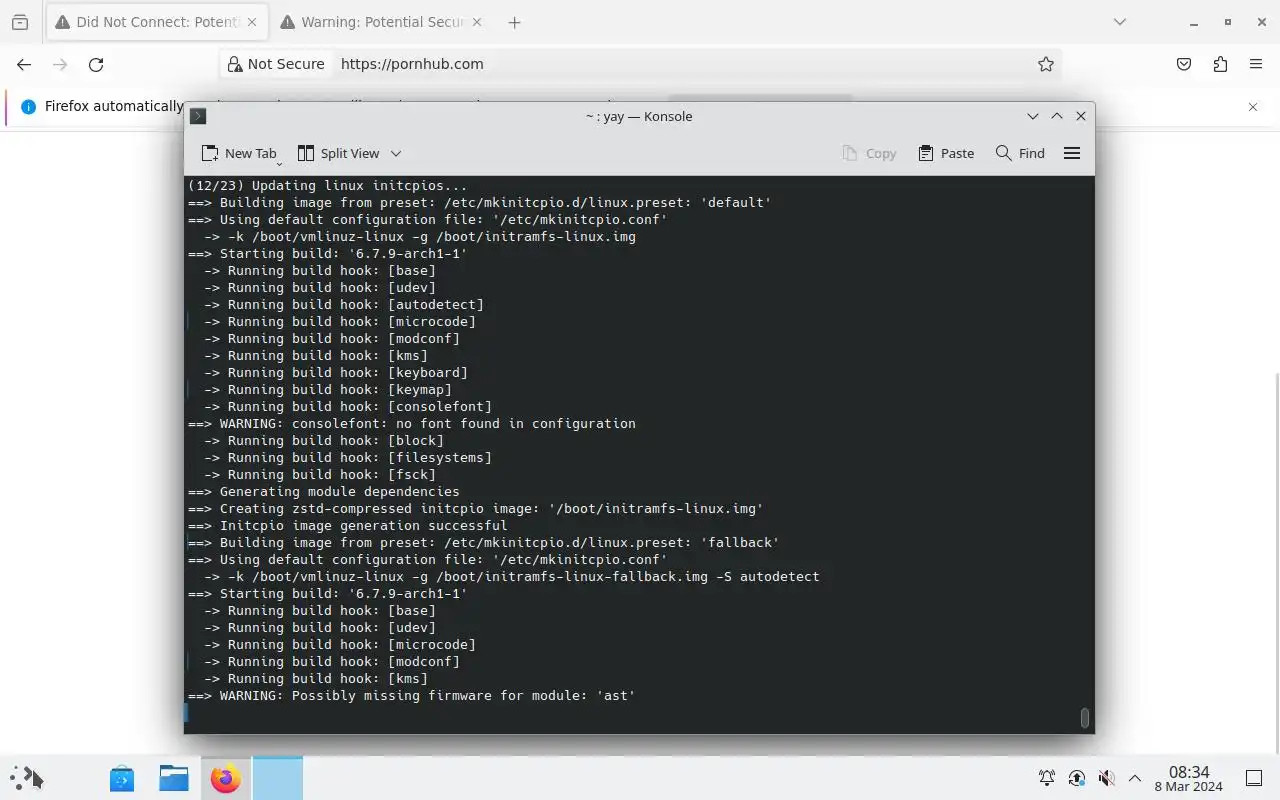The width and height of the screenshot is (1280, 800).
Task: Click the Konsole window icon in title bar
Action: [x=198, y=116]
